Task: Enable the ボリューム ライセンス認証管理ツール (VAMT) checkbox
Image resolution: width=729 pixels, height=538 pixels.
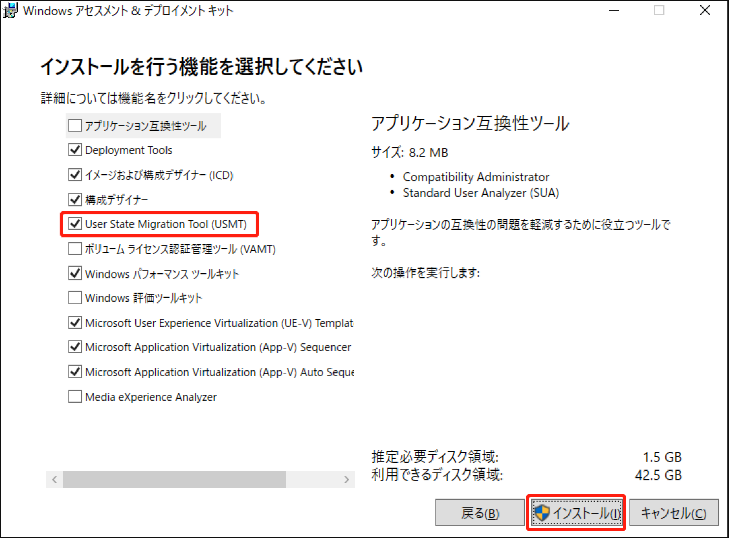Action: tap(75, 249)
